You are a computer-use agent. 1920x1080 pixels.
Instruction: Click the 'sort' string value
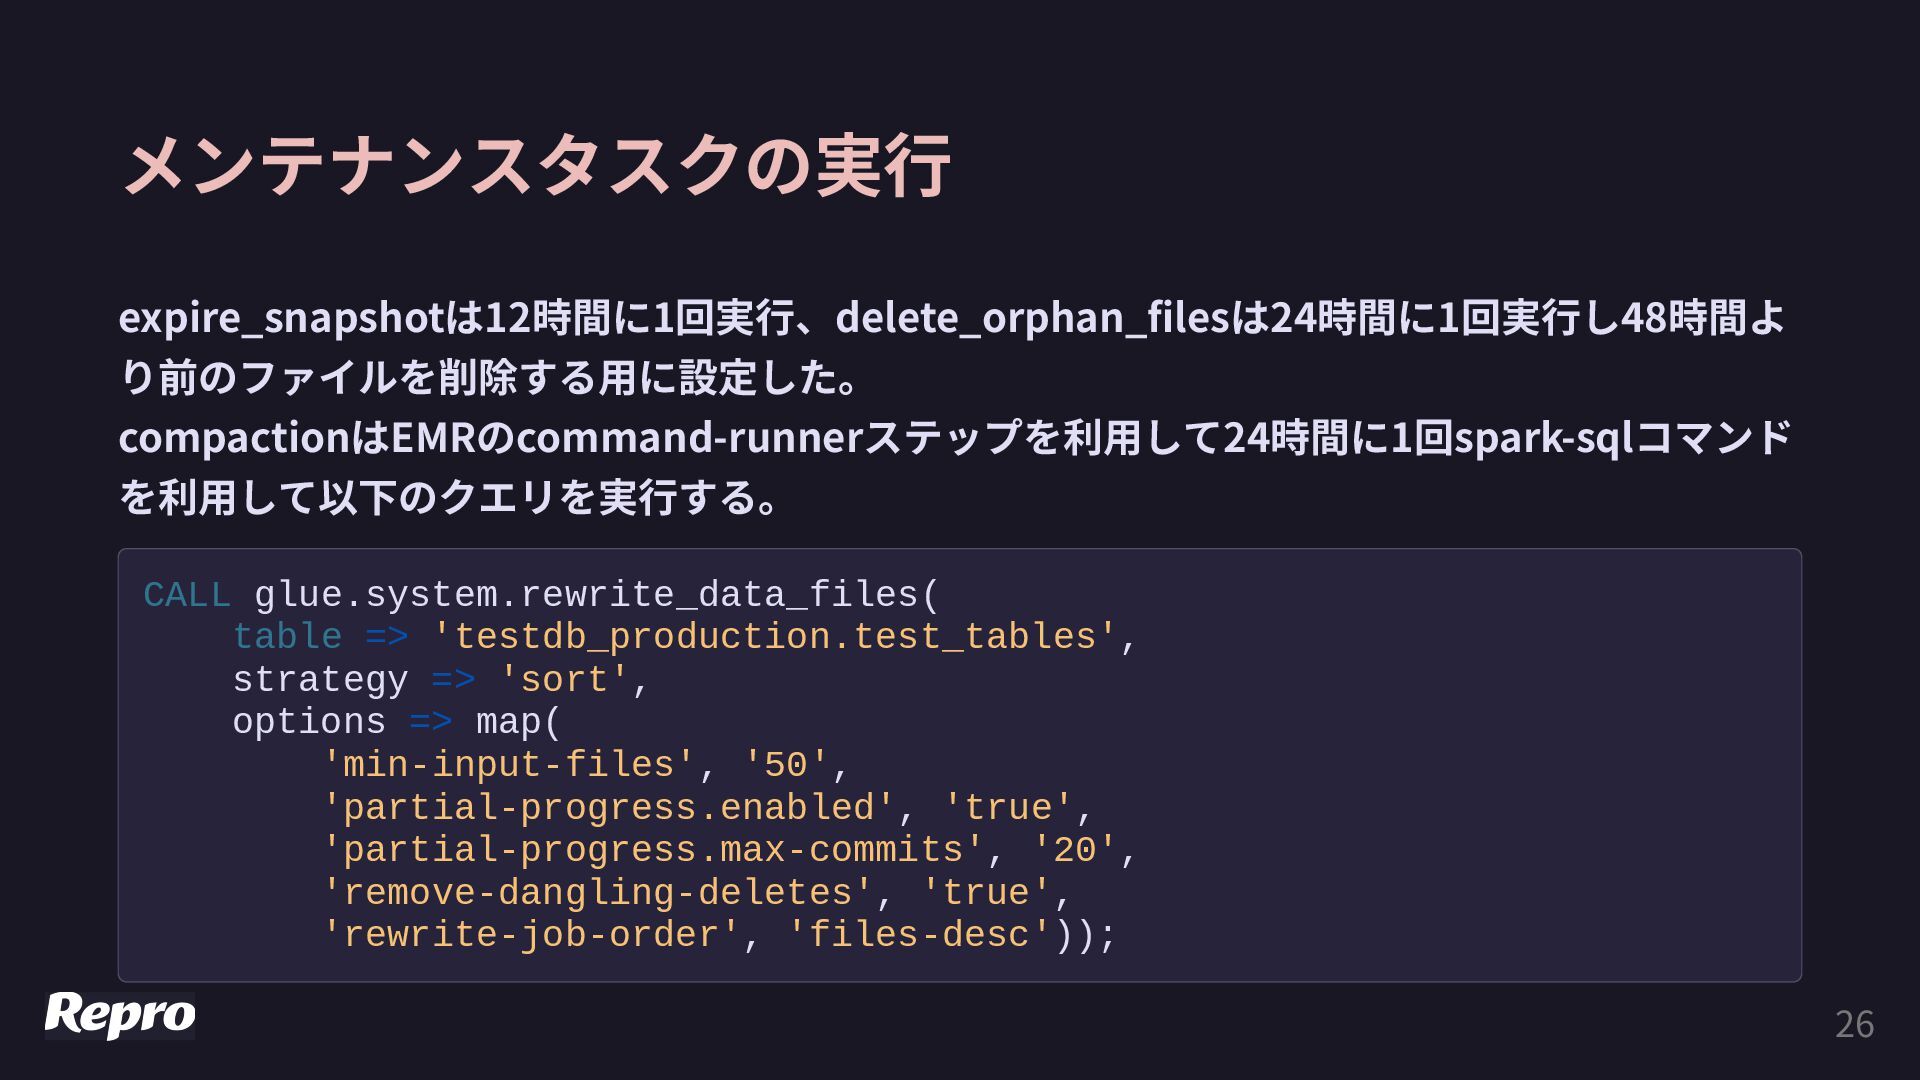[x=563, y=680]
